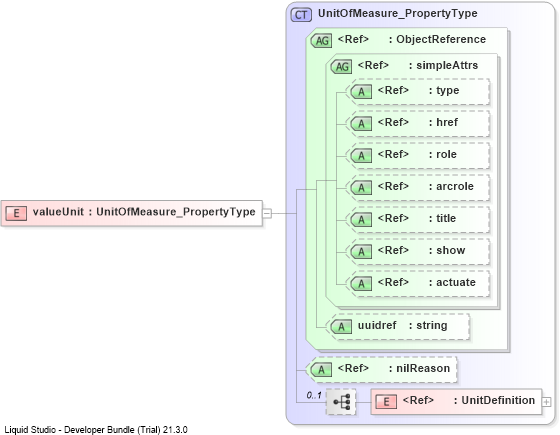Viewport: 560px width, 435px height.
Task: Select the 'uuidref : string' label
Action: (402, 325)
